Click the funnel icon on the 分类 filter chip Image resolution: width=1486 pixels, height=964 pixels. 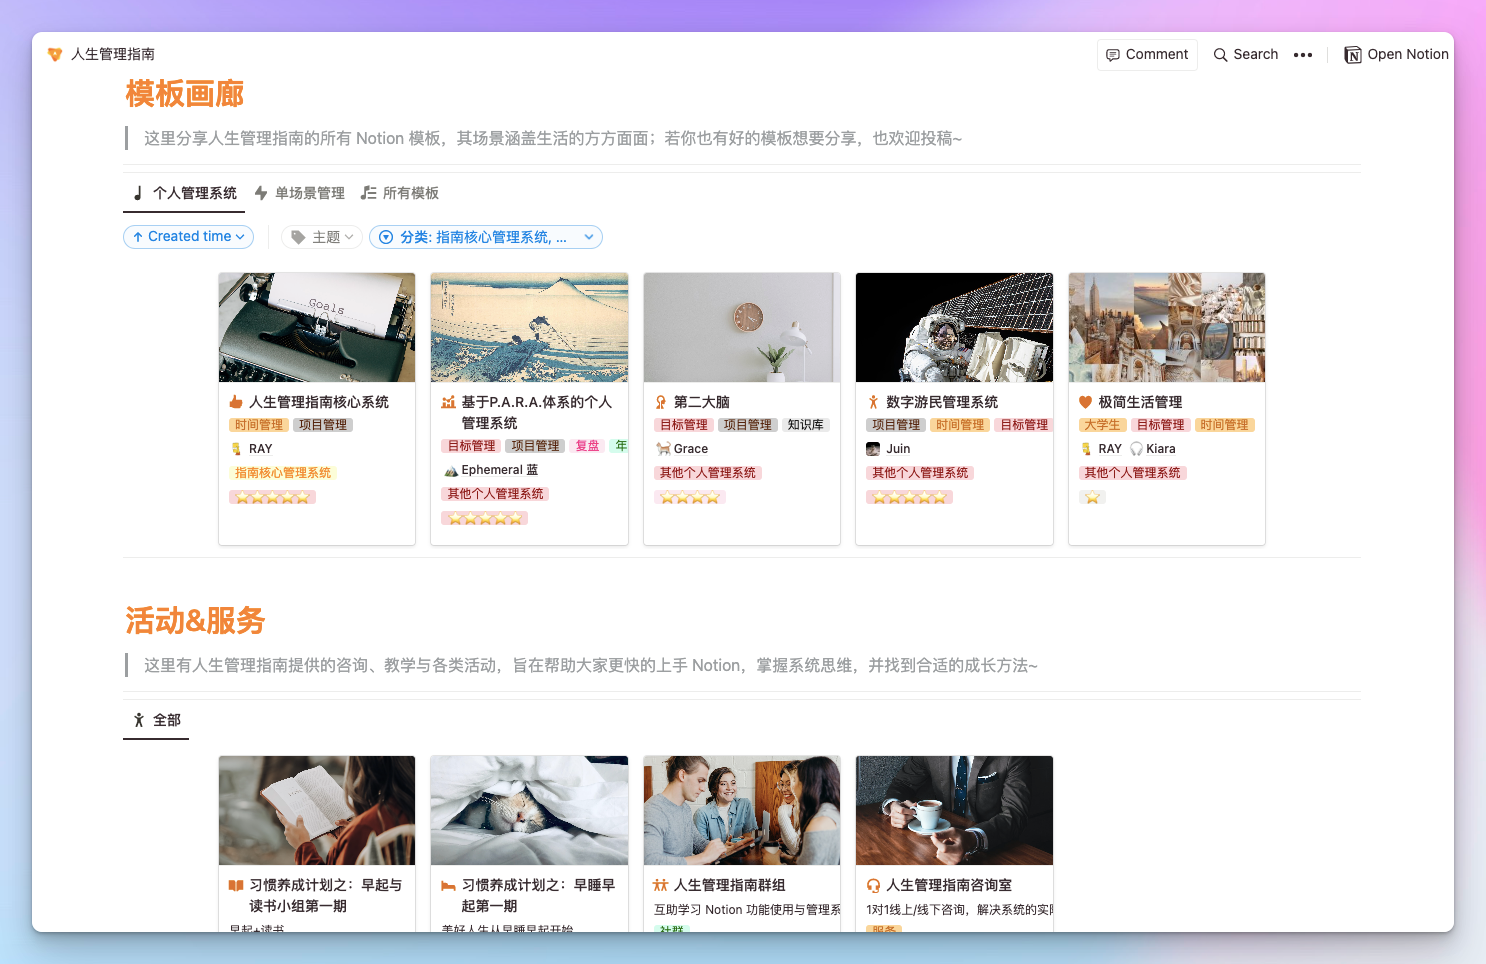(386, 237)
